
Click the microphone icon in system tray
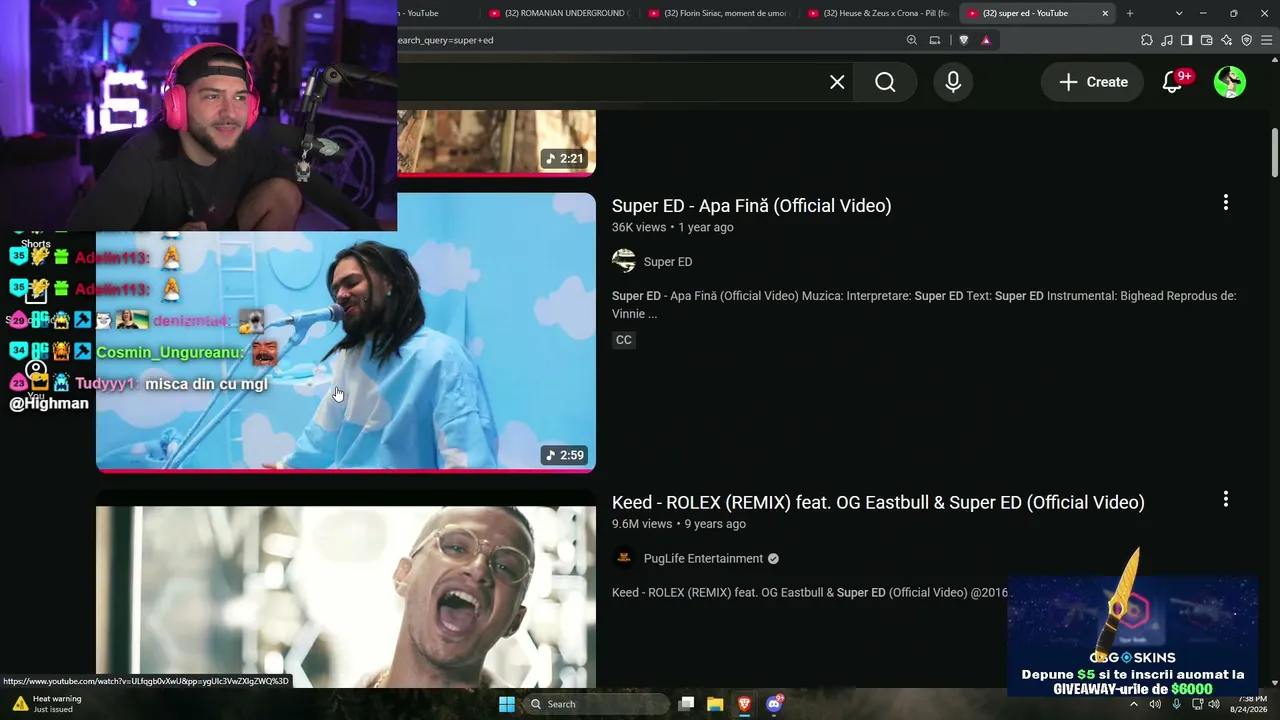tap(1176, 704)
